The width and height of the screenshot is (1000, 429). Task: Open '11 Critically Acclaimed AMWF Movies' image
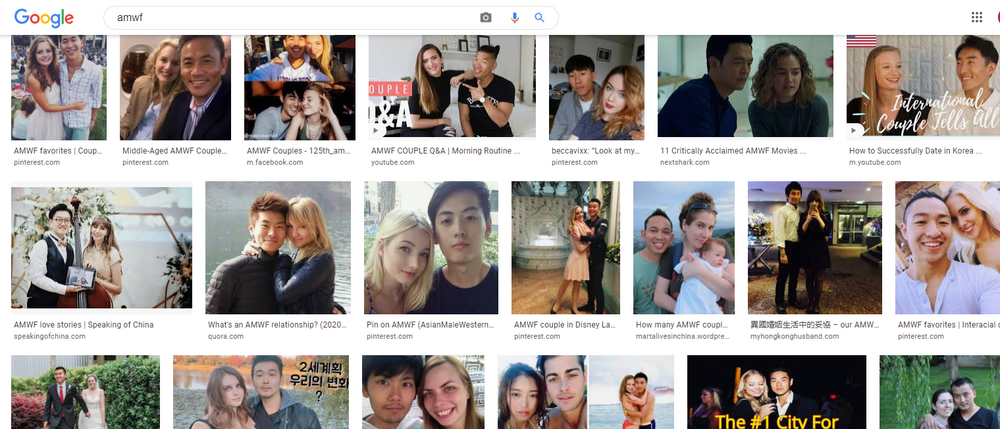pyautogui.click(x=745, y=86)
